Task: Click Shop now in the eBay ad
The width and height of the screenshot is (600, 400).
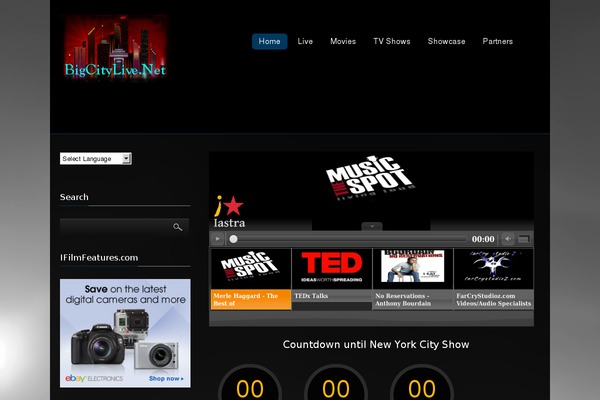Action: pos(166,379)
